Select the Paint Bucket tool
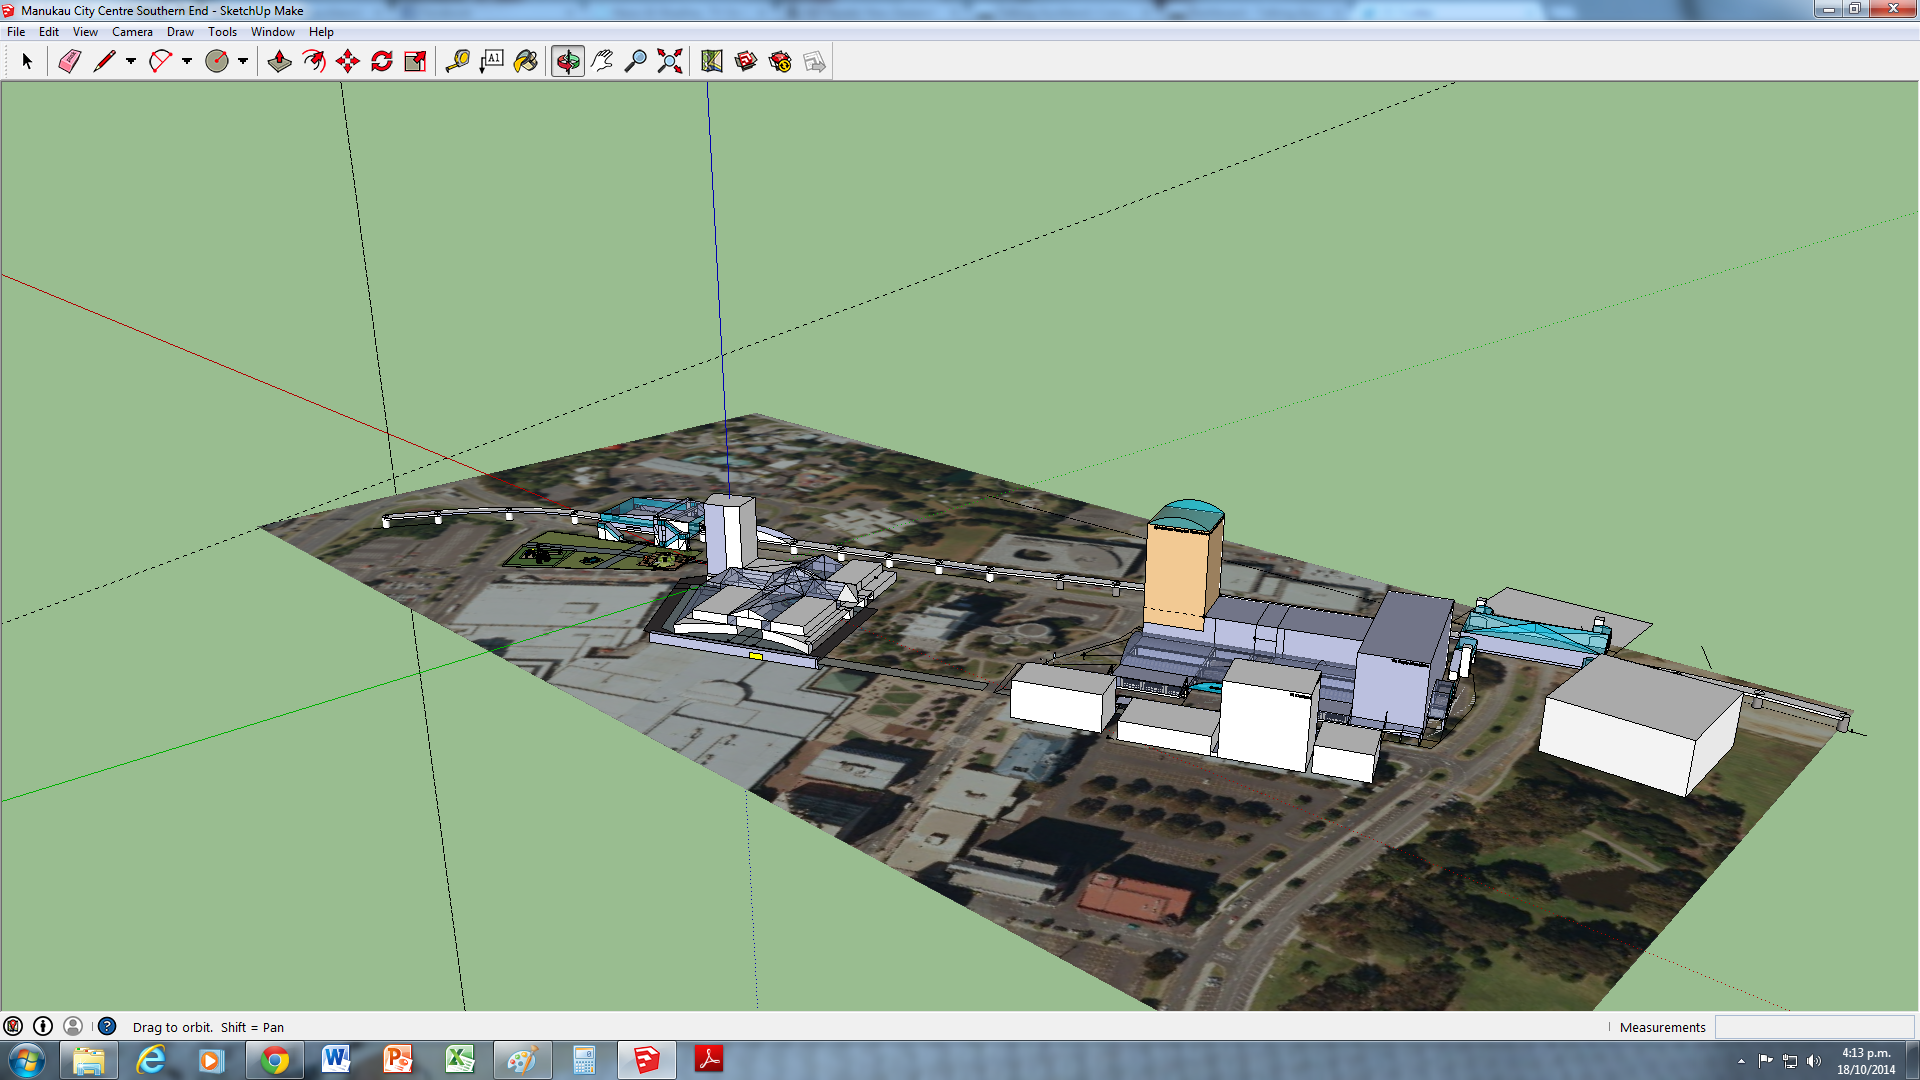1920x1080 pixels. [526, 62]
